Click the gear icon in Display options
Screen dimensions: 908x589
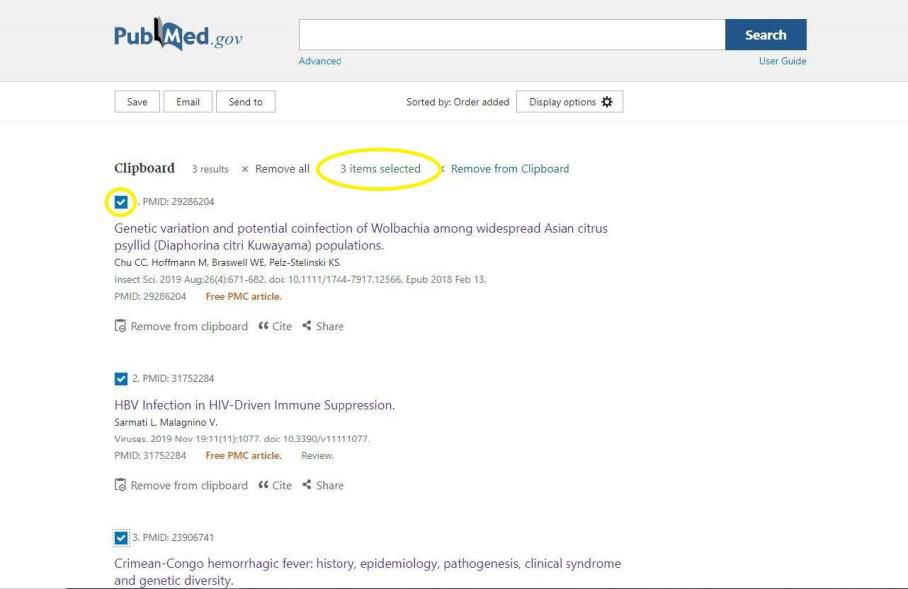click(x=606, y=102)
